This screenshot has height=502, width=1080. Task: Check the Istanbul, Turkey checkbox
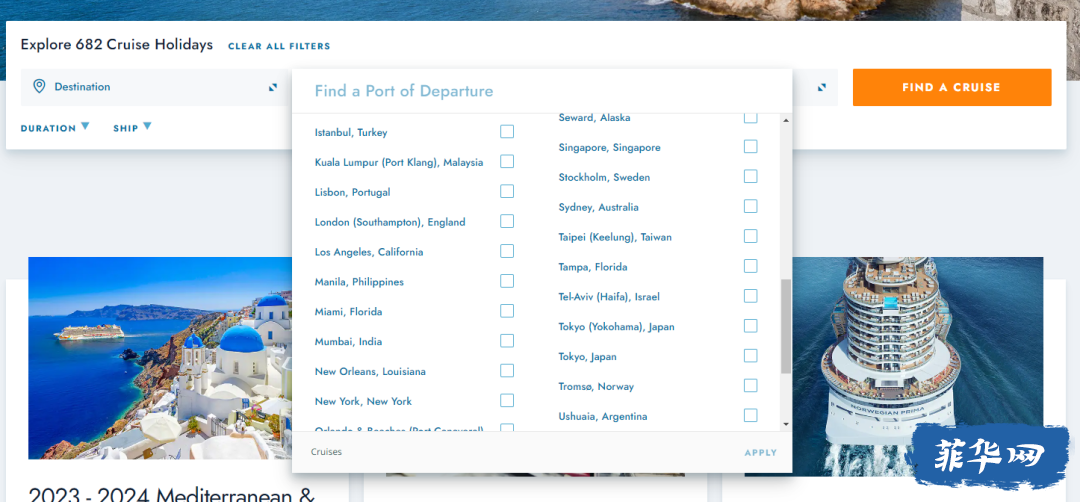pos(507,132)
